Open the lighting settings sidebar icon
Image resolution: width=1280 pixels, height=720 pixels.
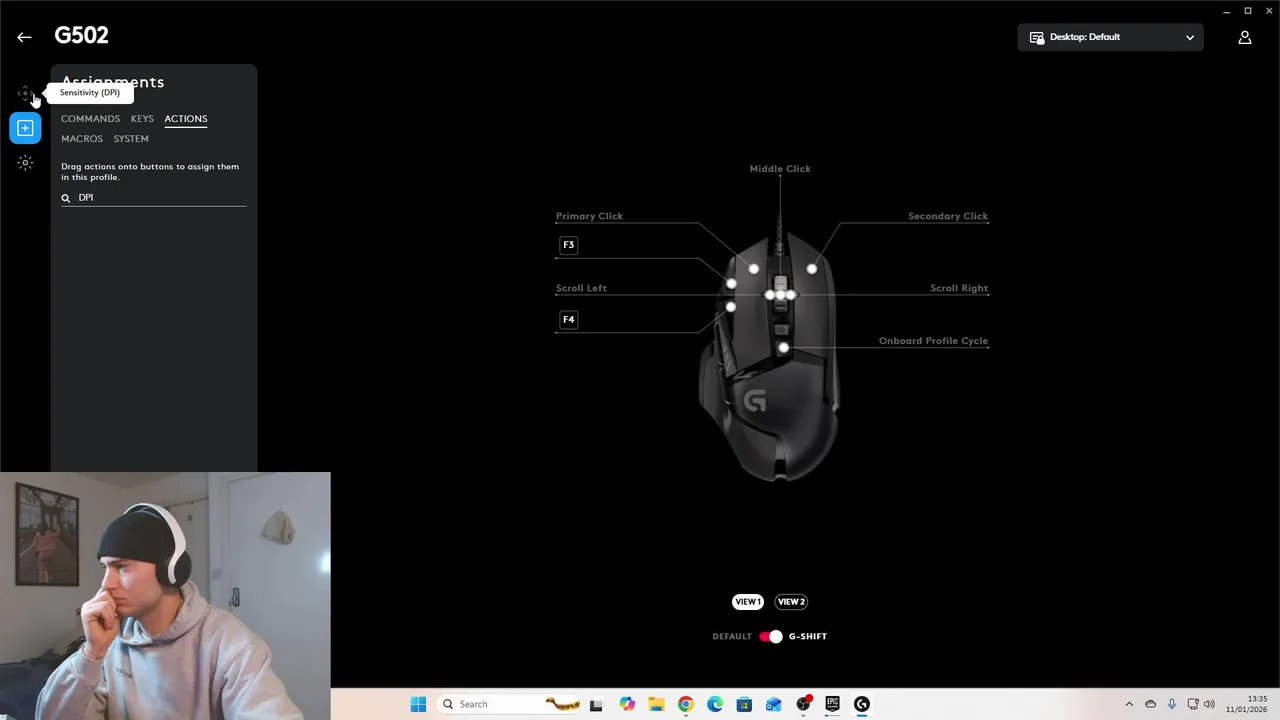pos(25,162)
